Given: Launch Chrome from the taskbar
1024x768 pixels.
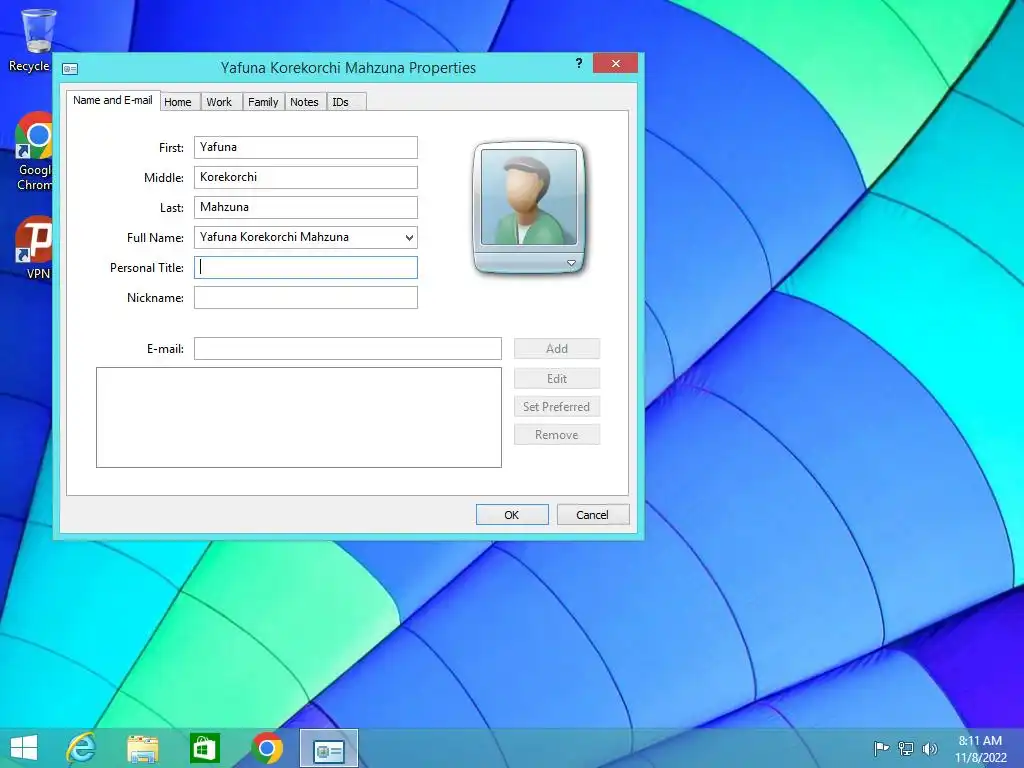Looking at the screenshot, I should tap(266, 748).
